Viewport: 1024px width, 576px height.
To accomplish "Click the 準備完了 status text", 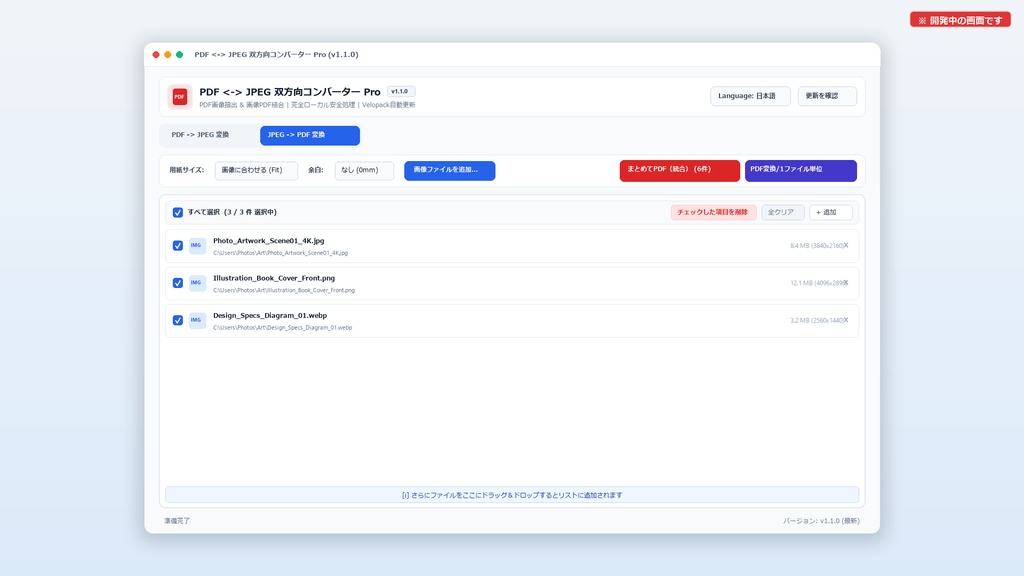I will pos(177,521).
